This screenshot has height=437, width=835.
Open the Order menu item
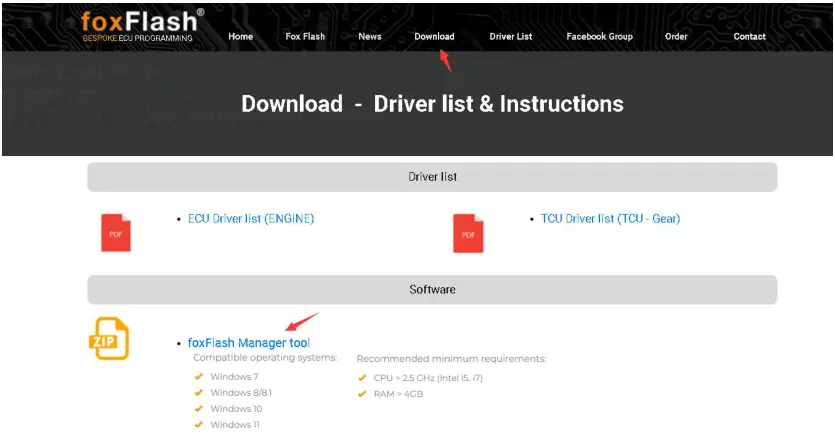pyautogui.click(x=676, y=36)
